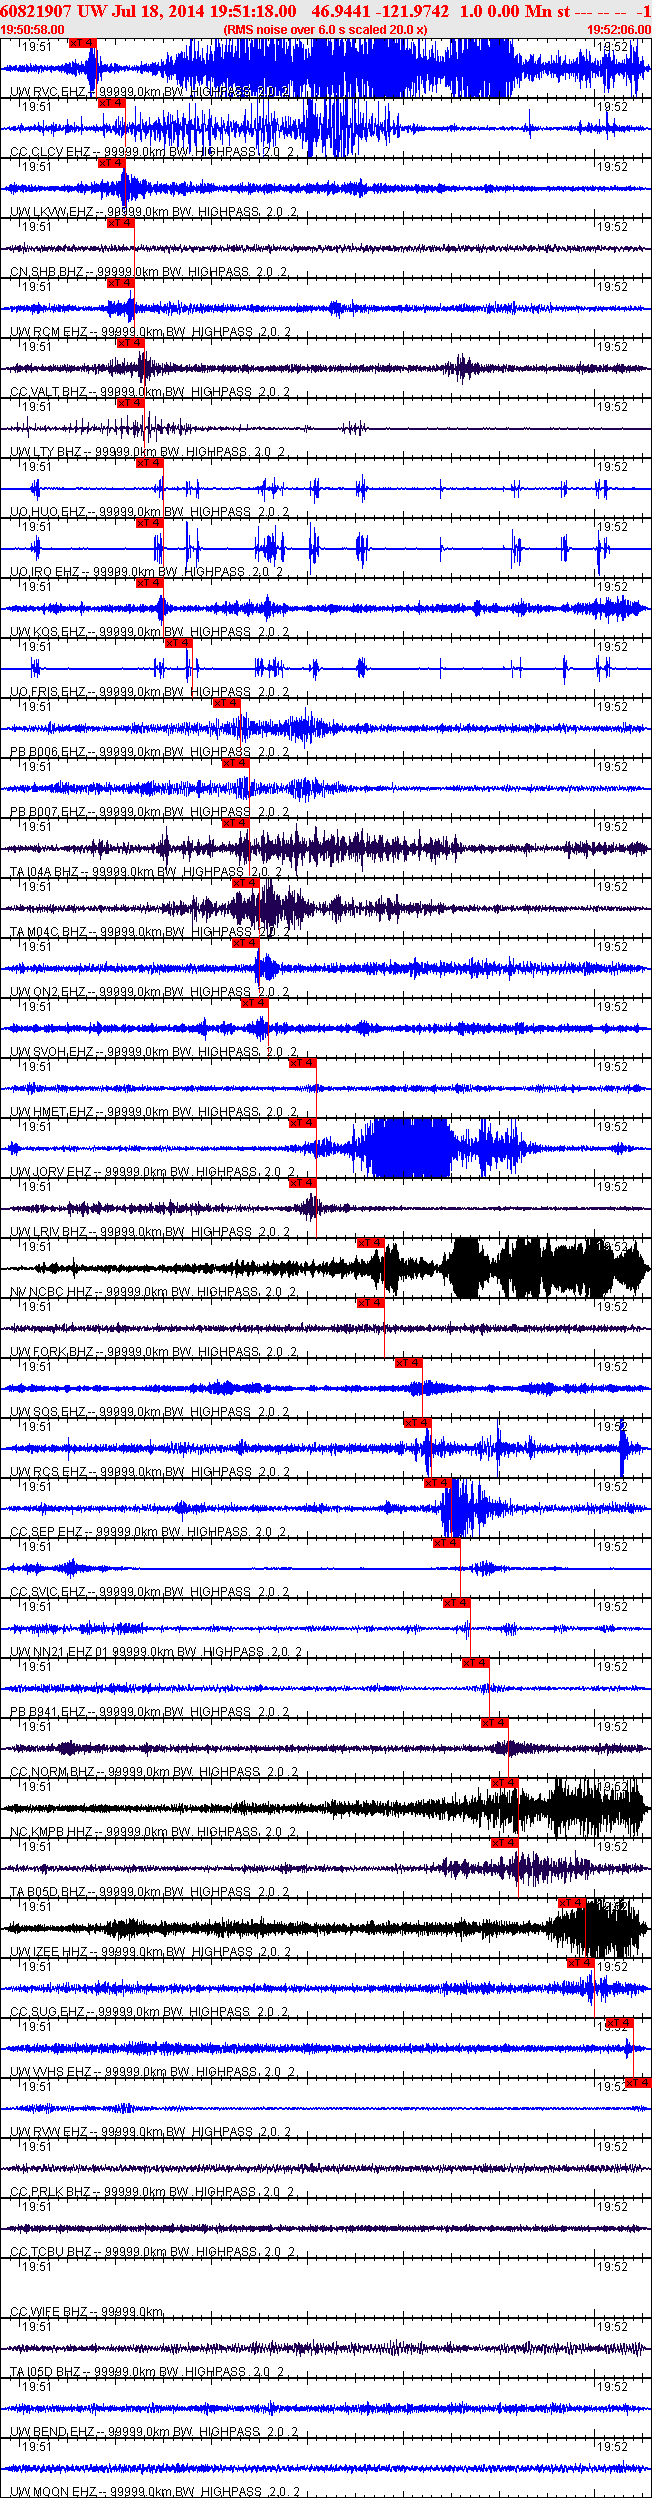The height and width of the screenshot is (2498, 652).
Task: Click the end time label 19:52:06.00
Action: pos(619,30)
